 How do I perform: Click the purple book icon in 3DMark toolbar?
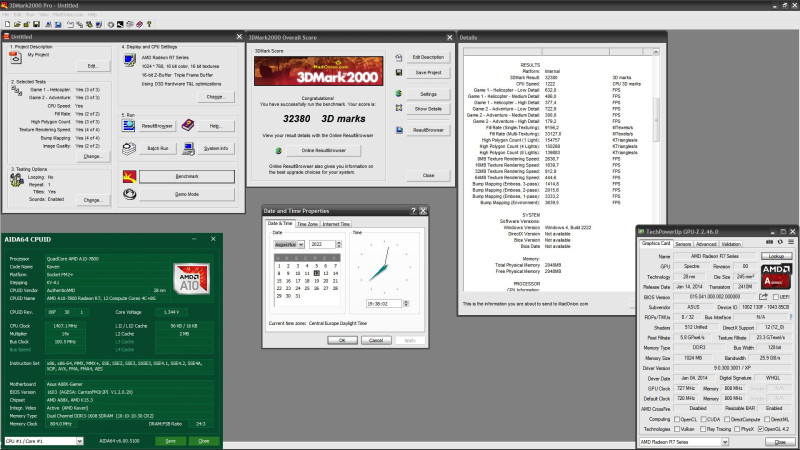pos(139,24)
